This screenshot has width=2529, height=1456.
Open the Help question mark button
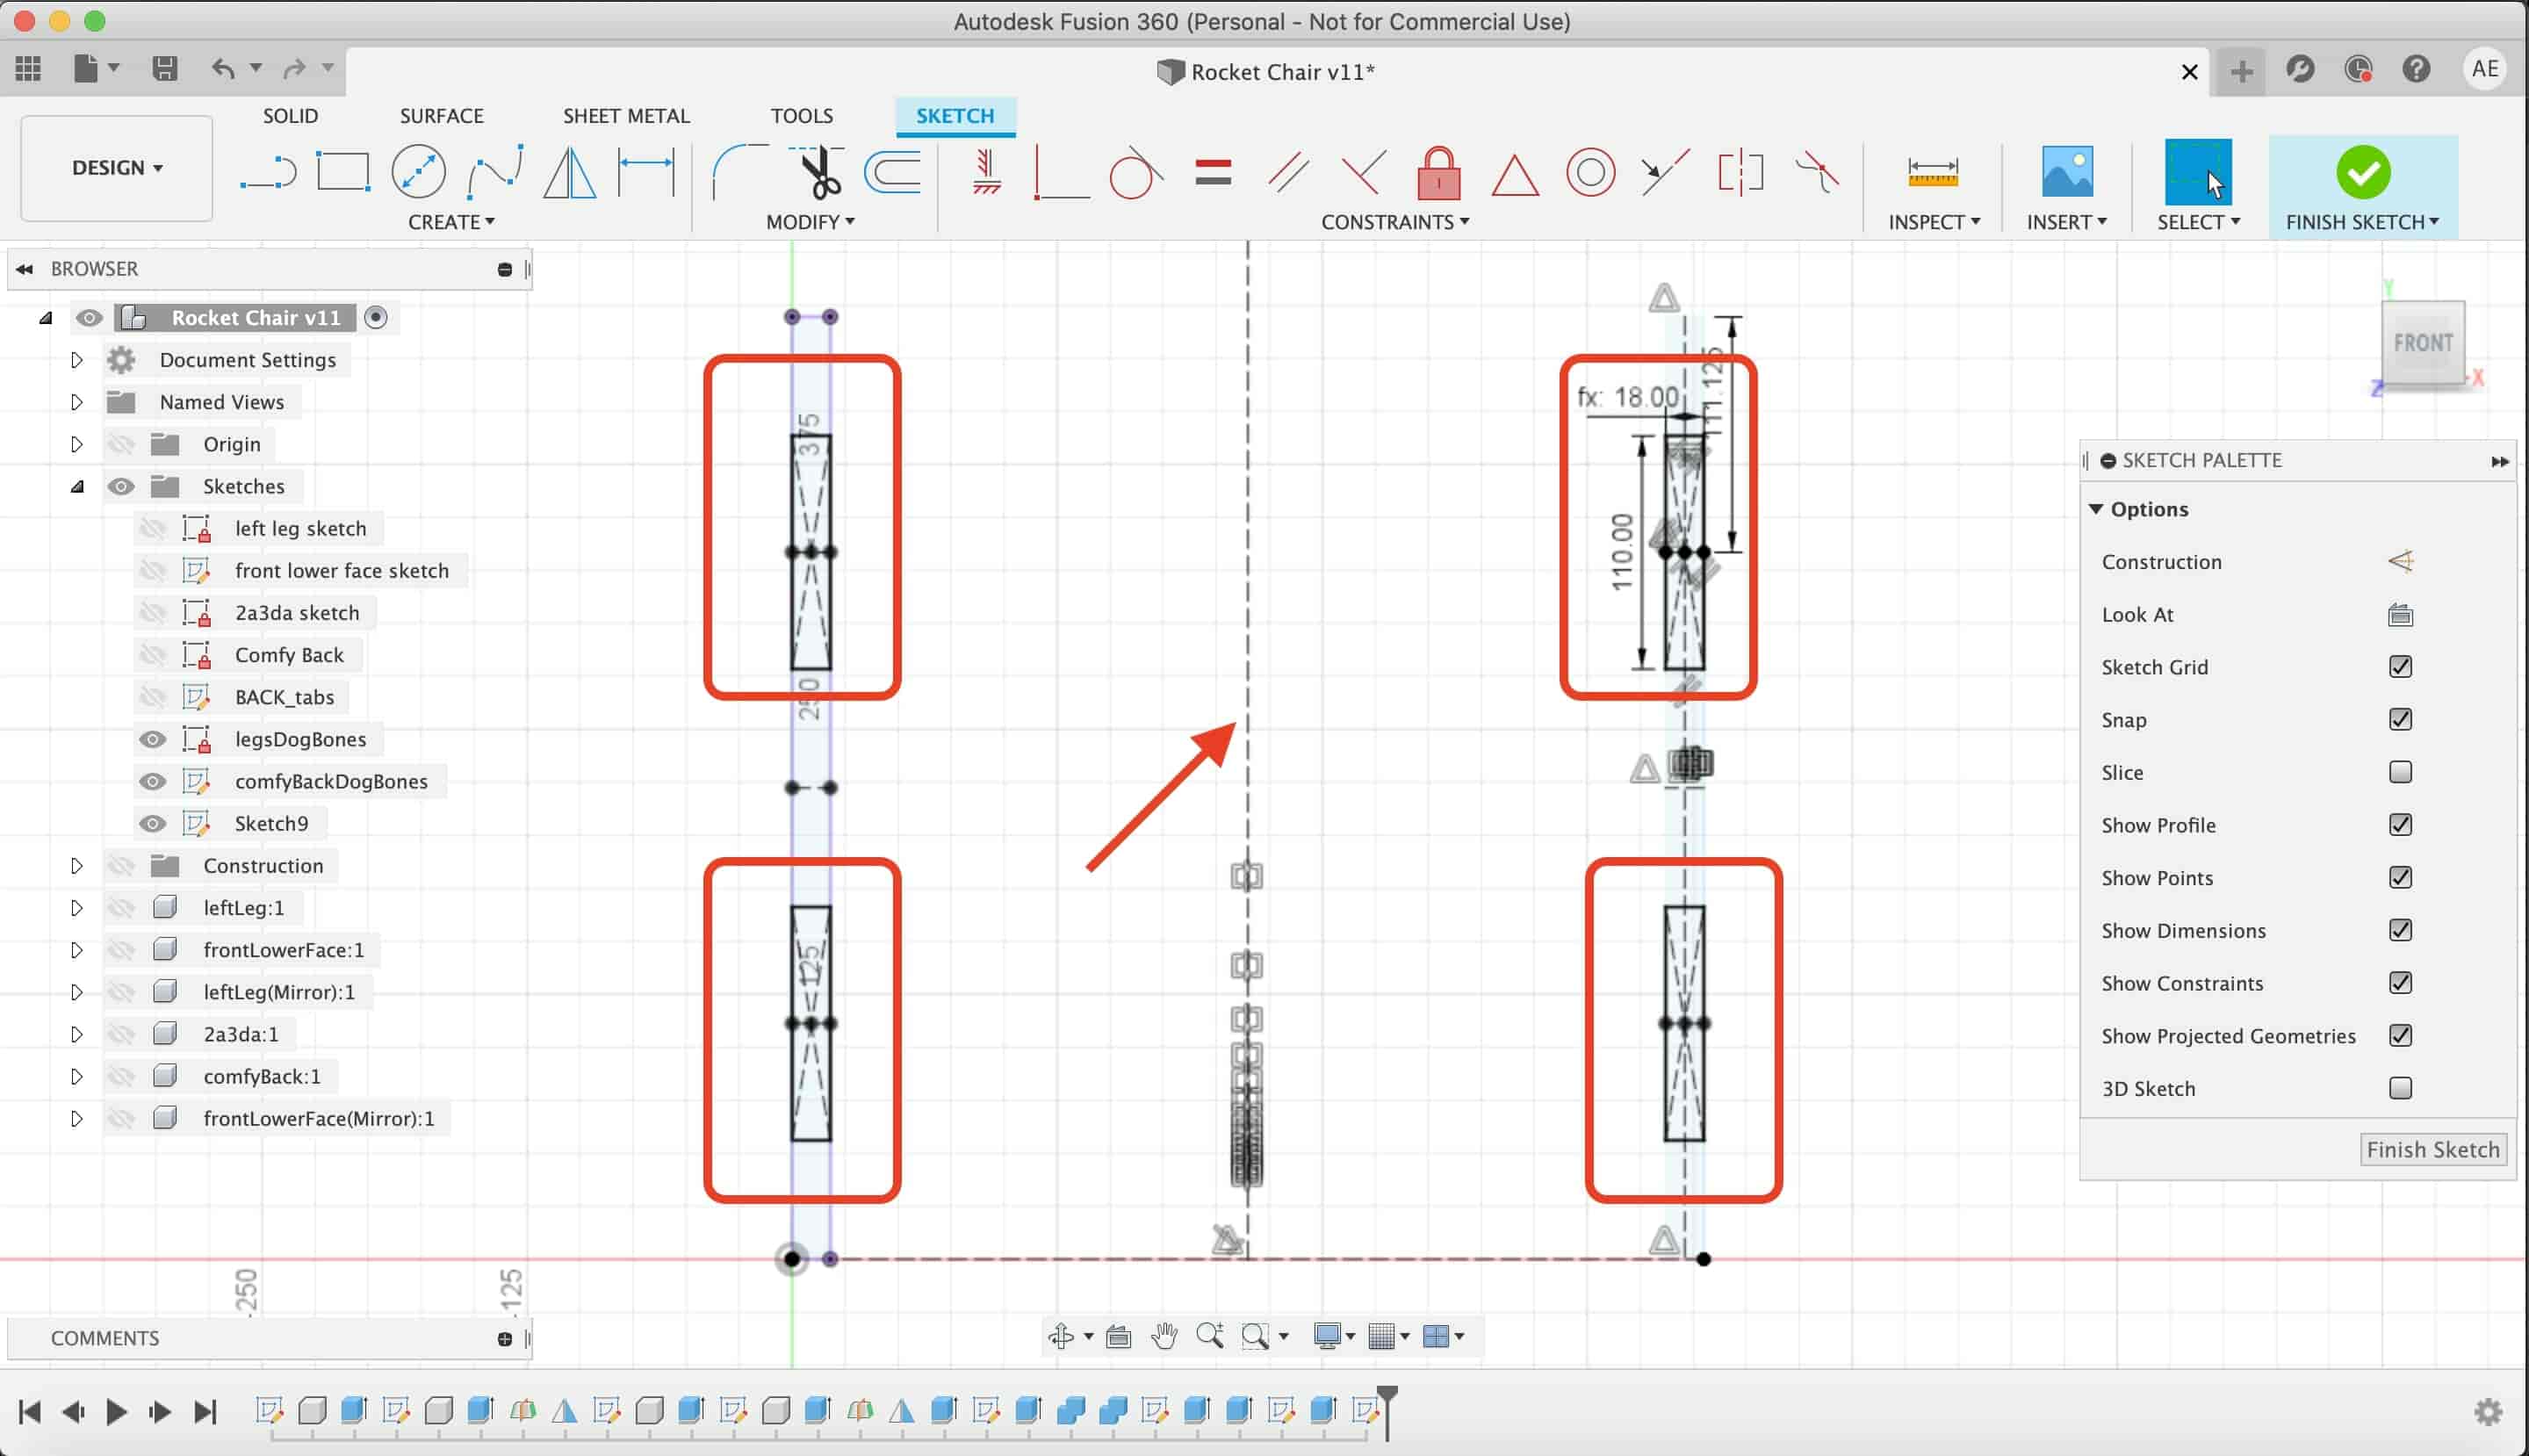point(2416,69)
